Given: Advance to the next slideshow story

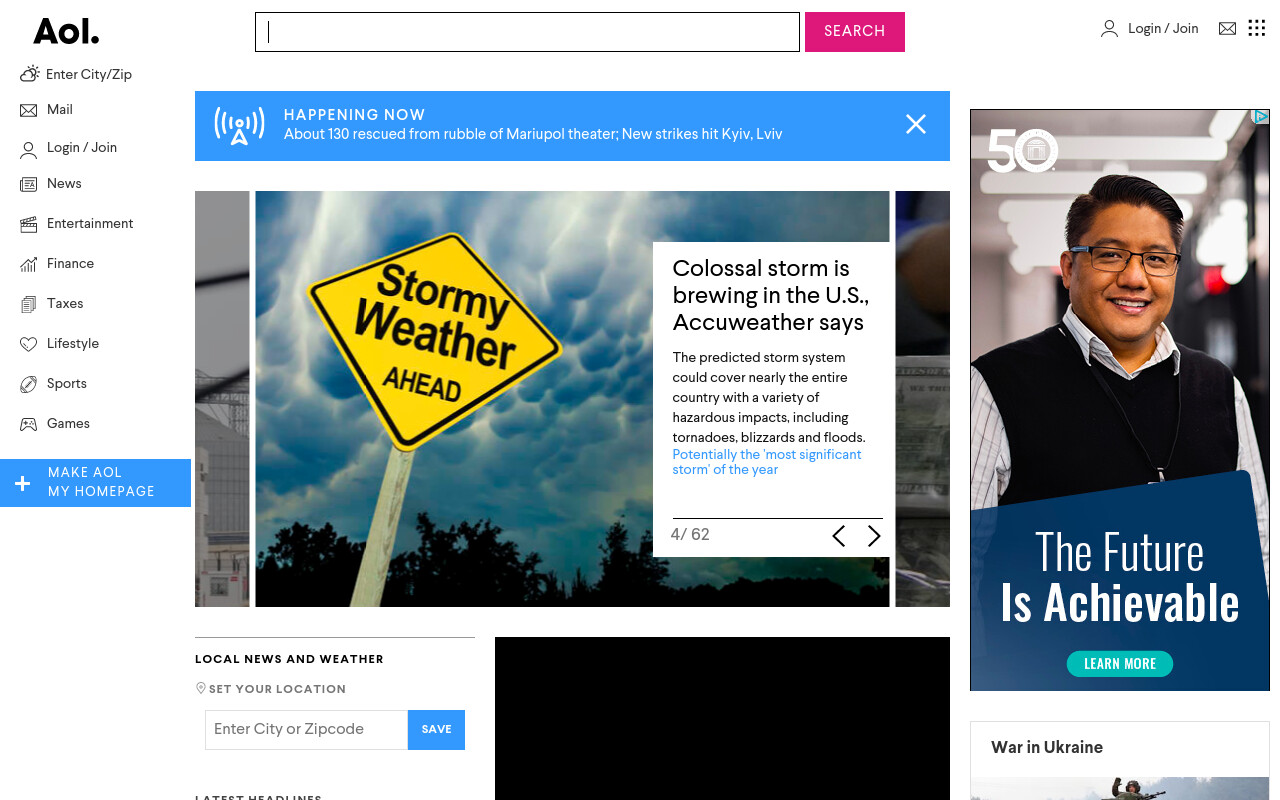Looking at the screenshot, I should pyautogui.click(x=874, y=537).
